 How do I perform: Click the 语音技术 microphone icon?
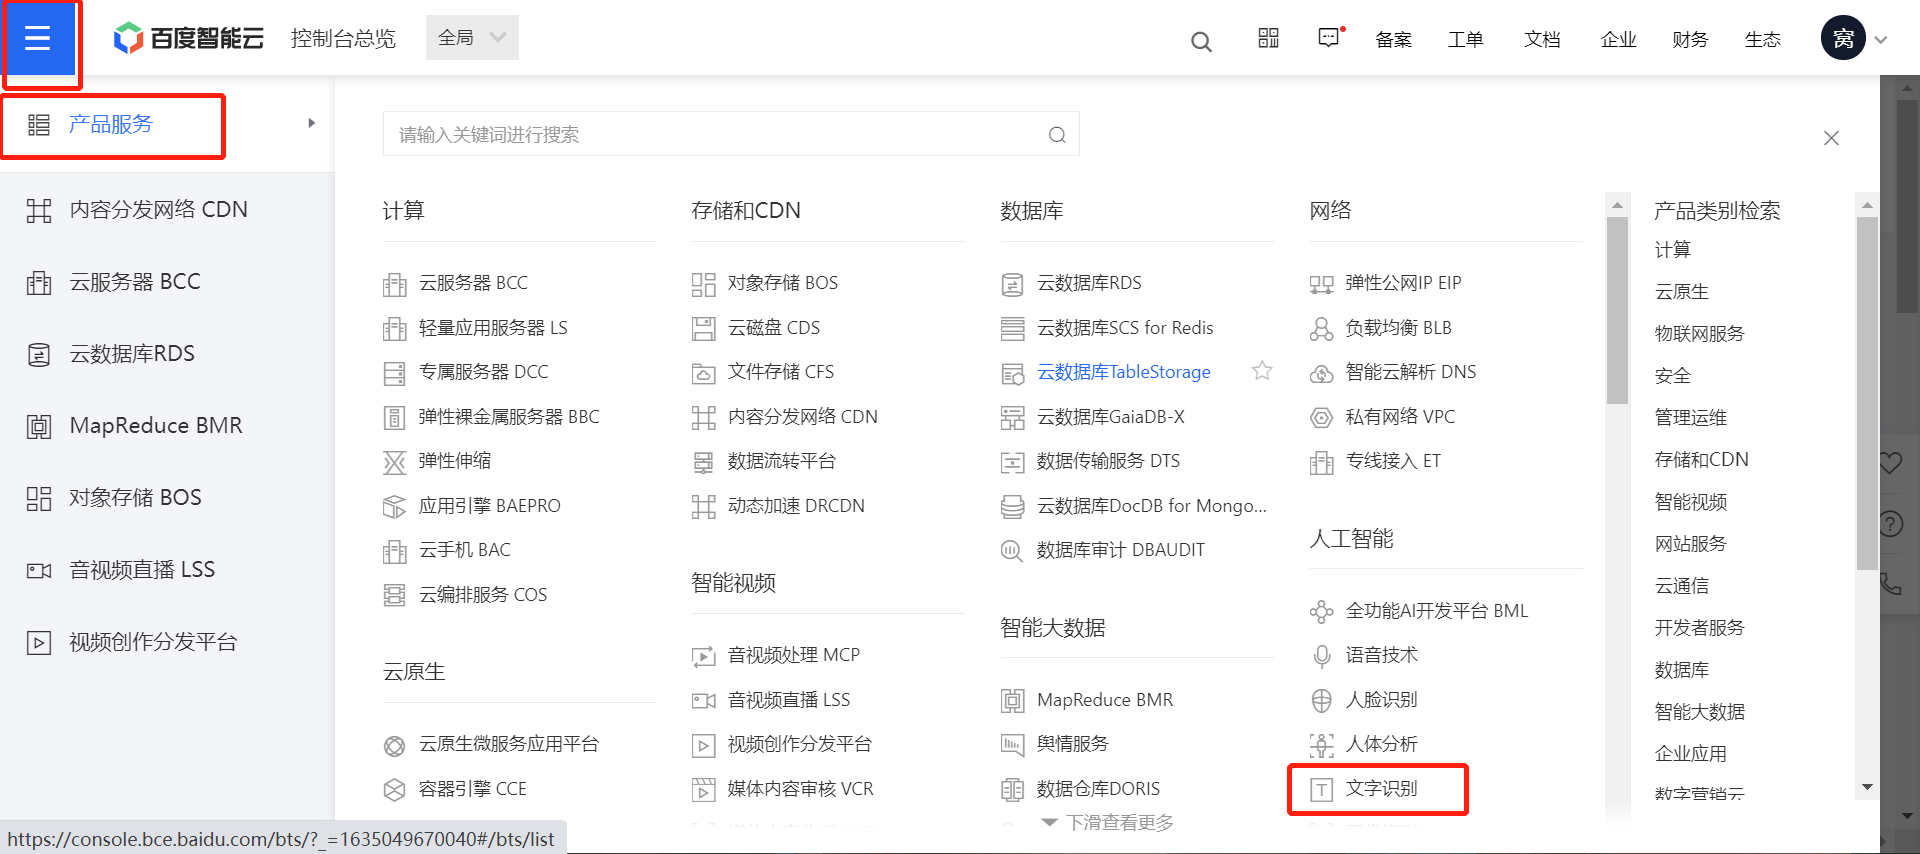tap(1322, 656)
